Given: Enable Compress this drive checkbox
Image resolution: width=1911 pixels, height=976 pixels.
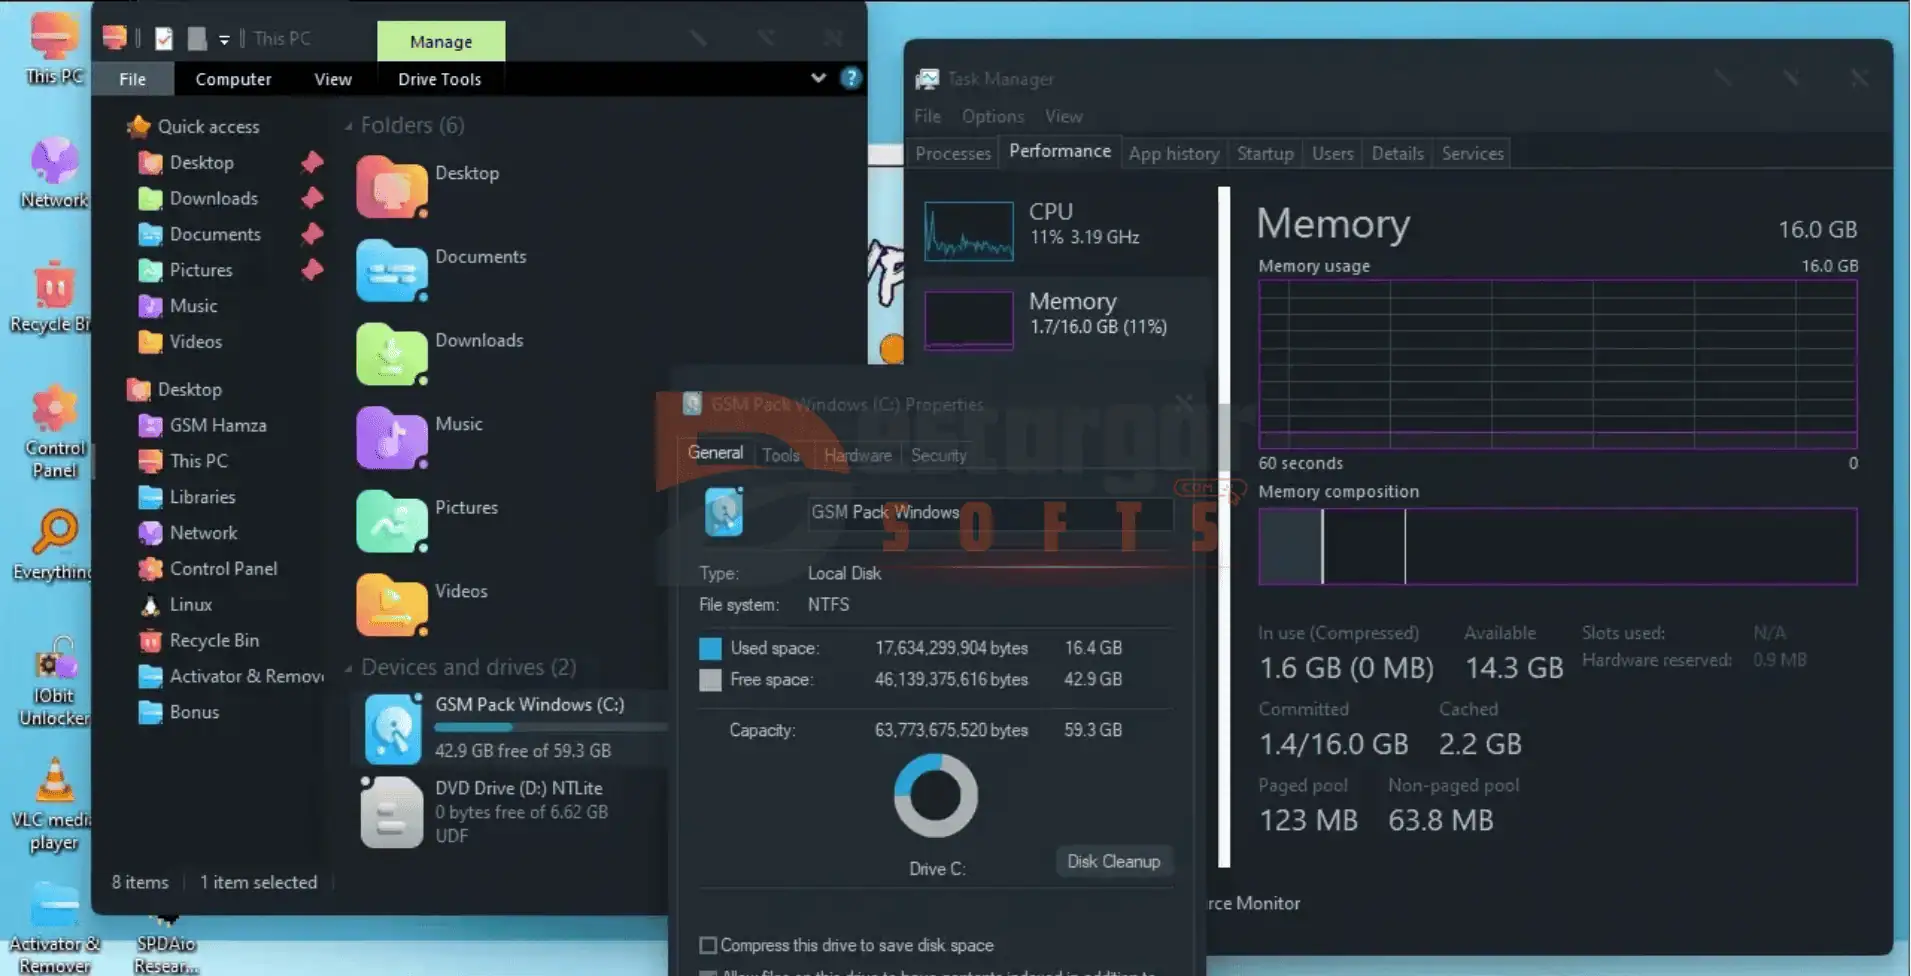Looking at the screenshot, I should point(708,945).
